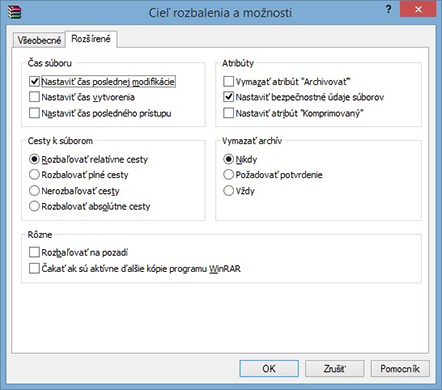Click the Atribúty group label
This screenshot has height=390, width=442.
point(238,63)
